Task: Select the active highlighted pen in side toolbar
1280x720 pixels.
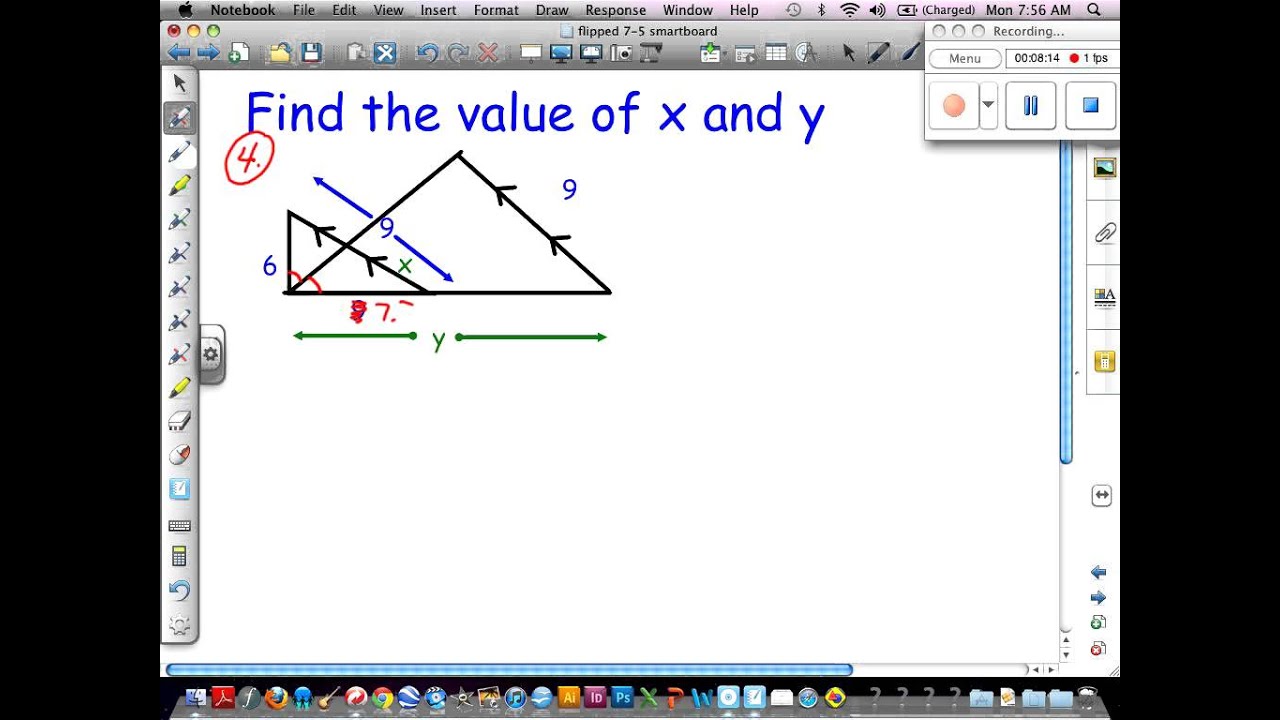Action: click(180, 118)
